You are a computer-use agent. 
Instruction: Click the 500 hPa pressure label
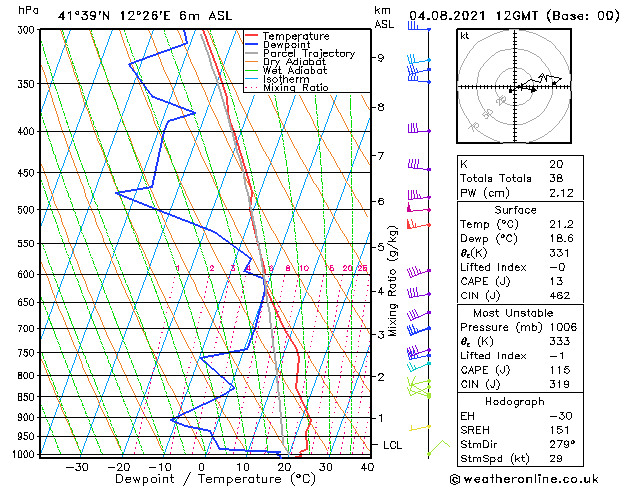click(26, 210)
